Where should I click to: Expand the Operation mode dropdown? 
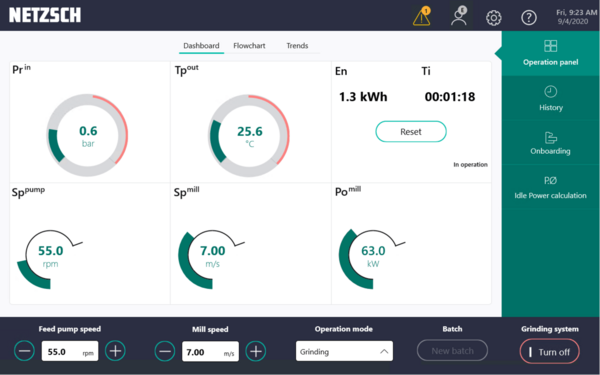tap(344, 351)
